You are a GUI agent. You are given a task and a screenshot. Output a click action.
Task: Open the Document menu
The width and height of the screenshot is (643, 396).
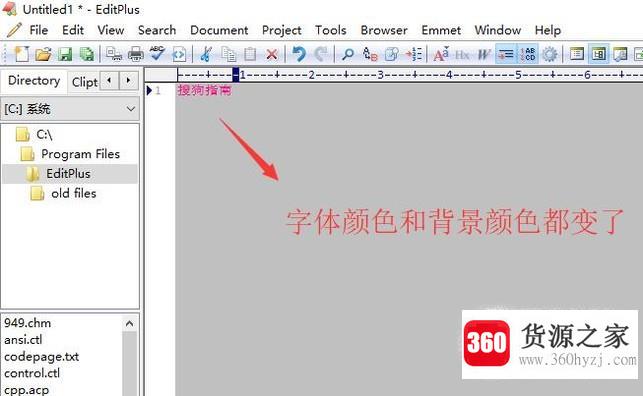click(x=219, y=30)
